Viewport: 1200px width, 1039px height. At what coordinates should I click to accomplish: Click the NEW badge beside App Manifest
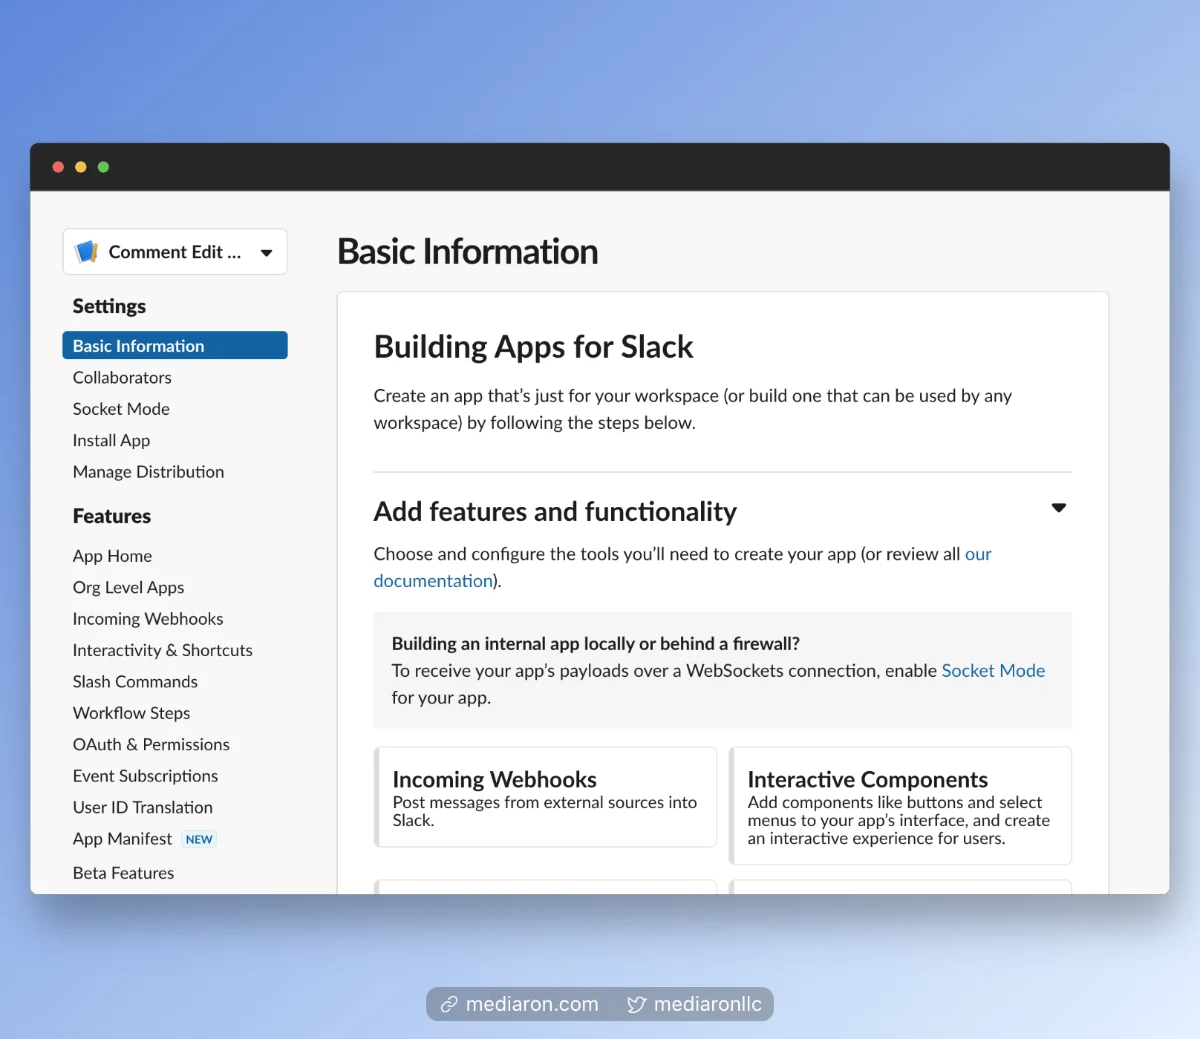(x=199, y=839)
